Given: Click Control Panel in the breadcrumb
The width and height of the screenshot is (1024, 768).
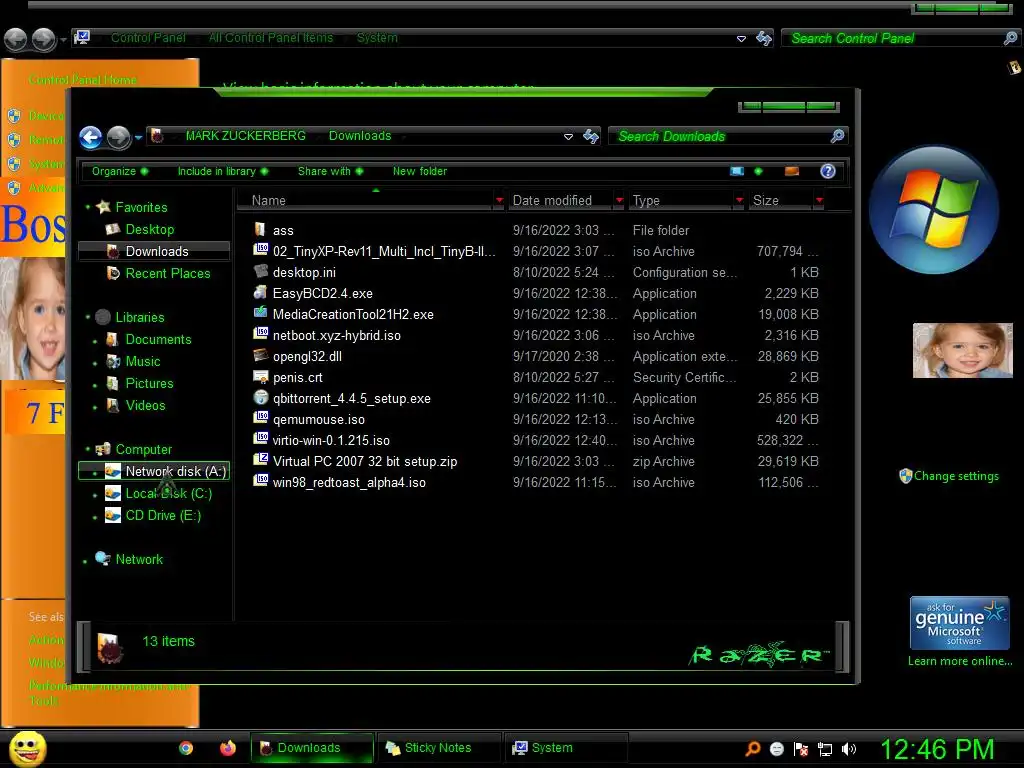Looking at the screenshot, I should pyautogui.click(x=148, y=38).
